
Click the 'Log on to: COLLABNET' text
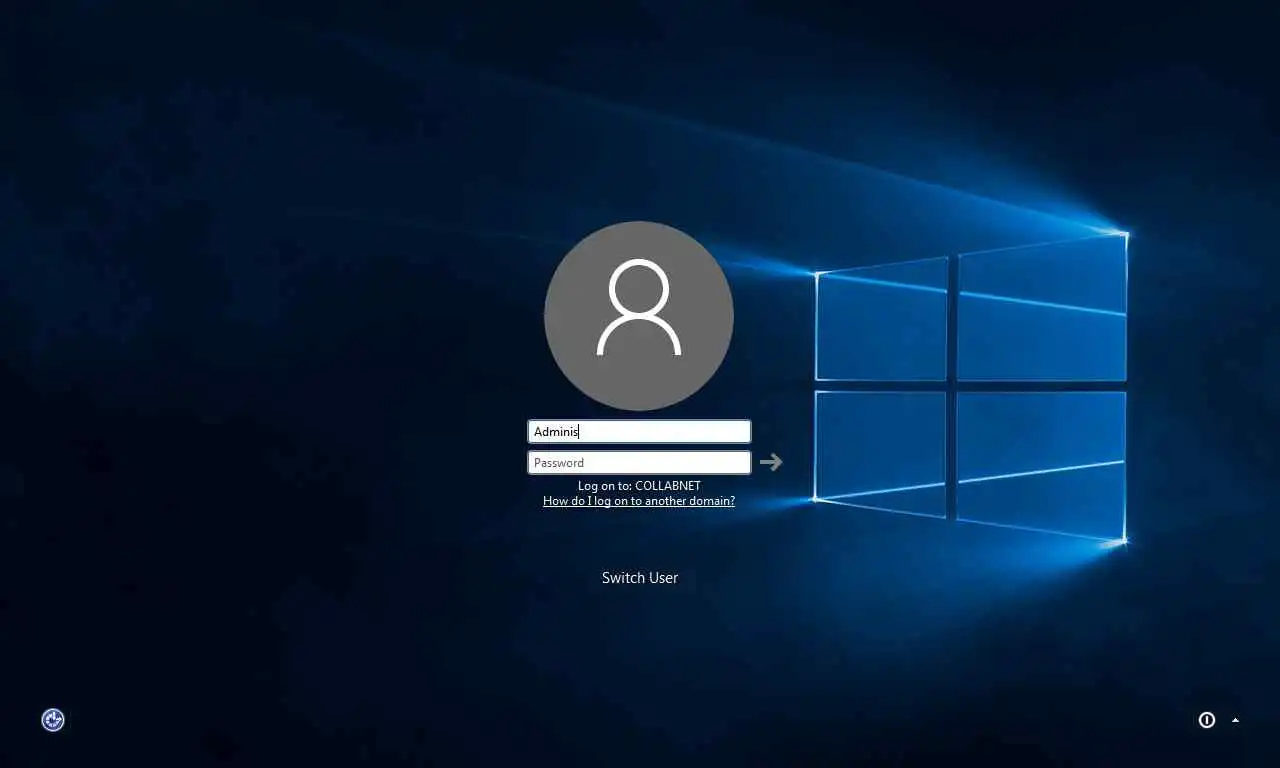[639, 486]
